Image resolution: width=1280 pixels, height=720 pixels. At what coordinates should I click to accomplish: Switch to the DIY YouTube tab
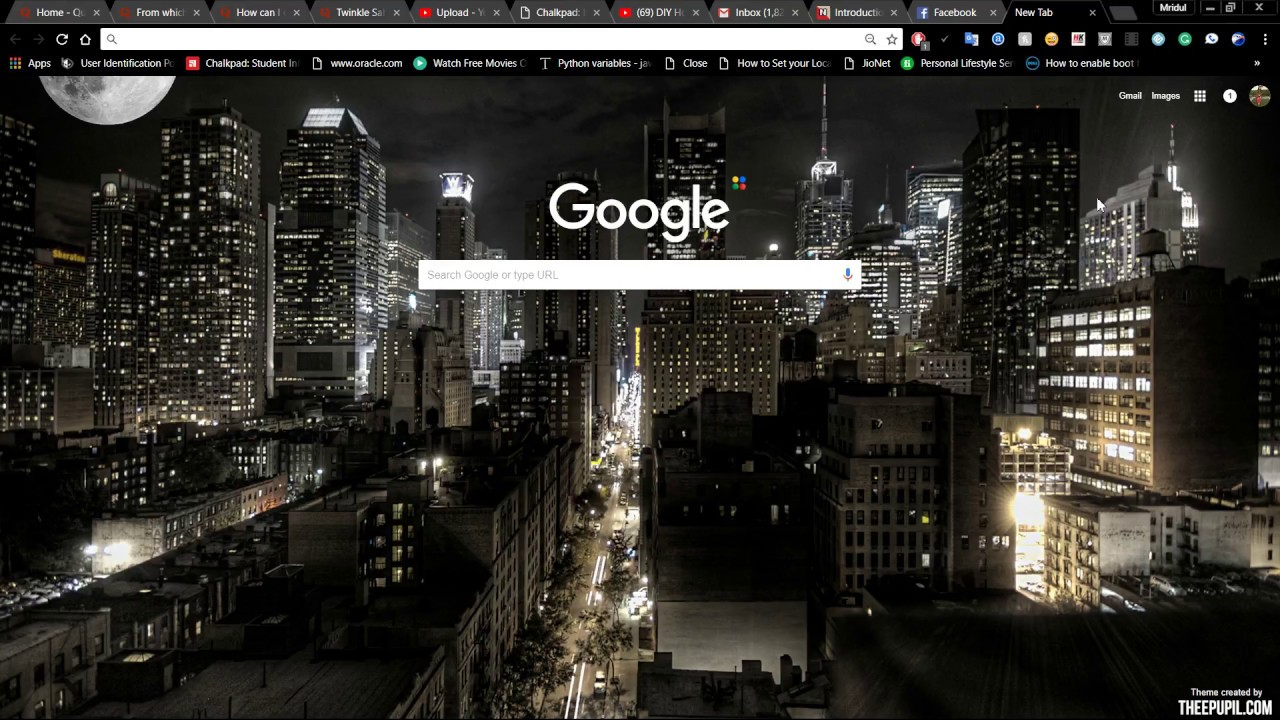coord(658,13)
